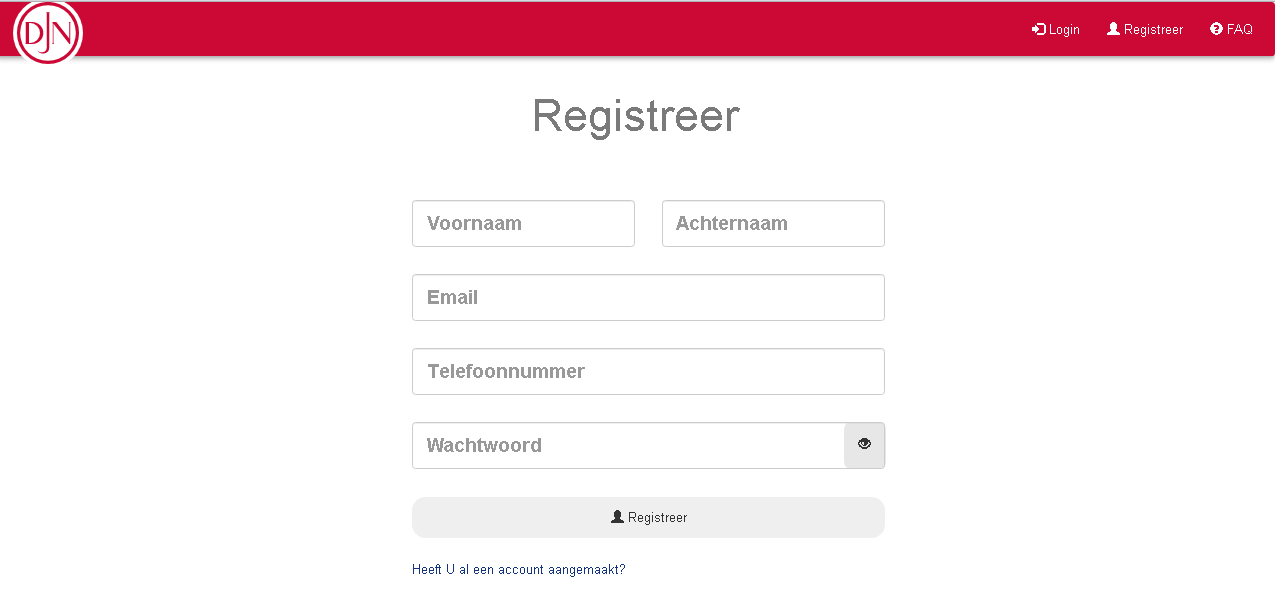Viewport: 1275px width, 609px height.
Task: Click the 'Login' text label in header
Action: (x=1064, y=30)
